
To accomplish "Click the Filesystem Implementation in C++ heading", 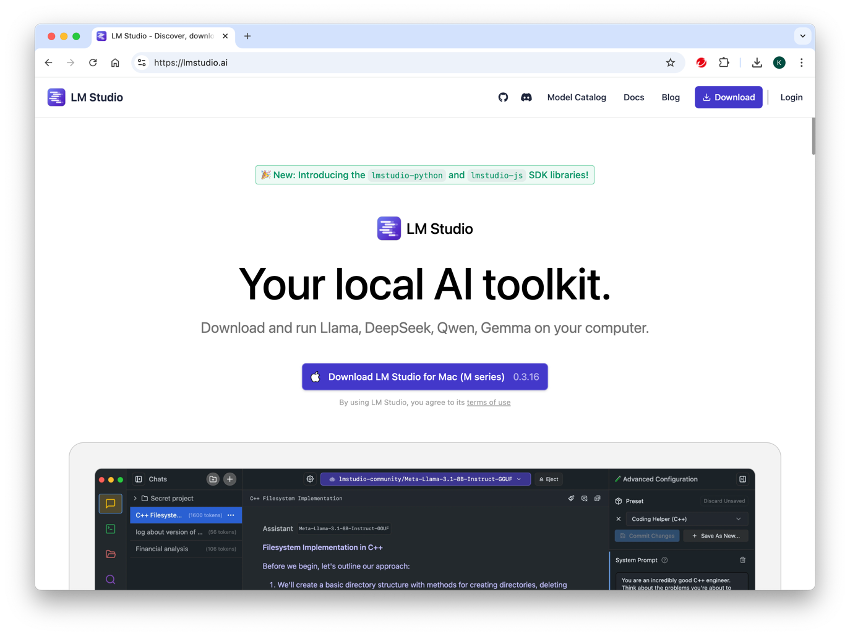I will click(x=323, y=548).
